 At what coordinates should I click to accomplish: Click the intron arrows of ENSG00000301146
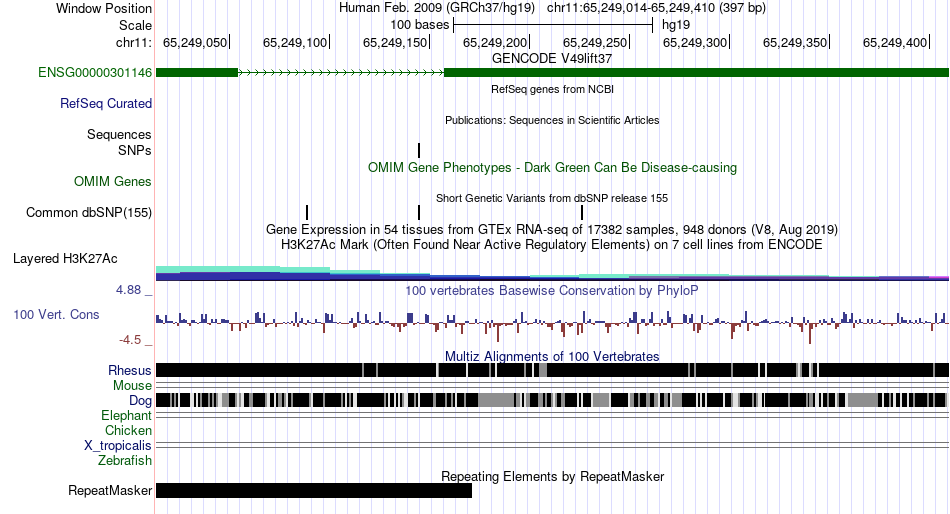coord(341,73)
